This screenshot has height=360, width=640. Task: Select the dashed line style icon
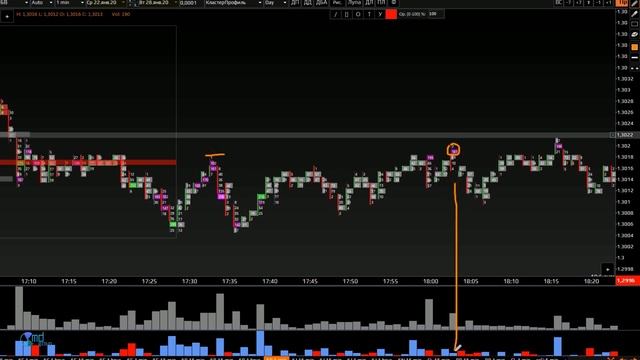pyautogui.click(x=634, y=69)
